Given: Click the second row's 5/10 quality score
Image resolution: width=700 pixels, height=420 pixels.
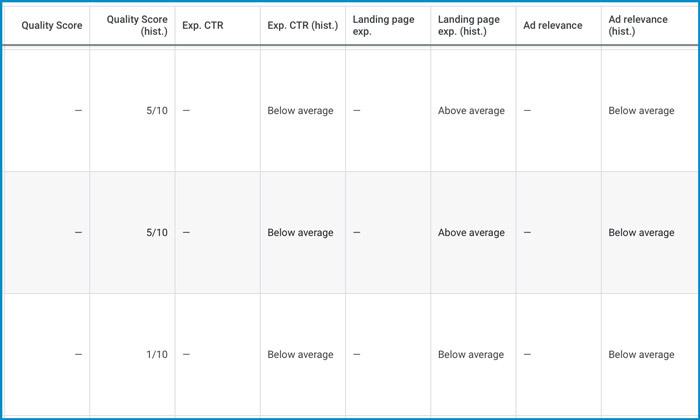Looking at the screenshot, I should click(x=156, y=233).
